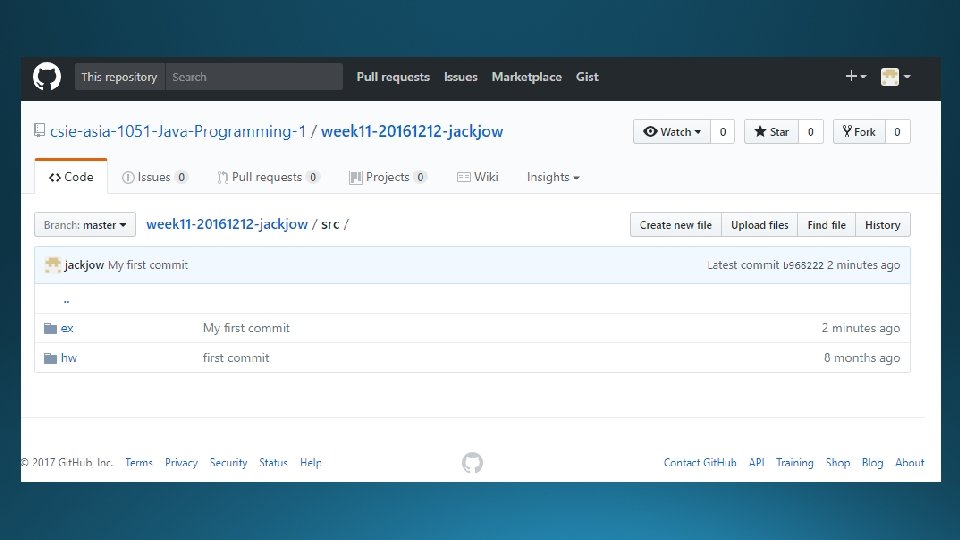The width and height of the screenshot is (960, 540).
Task: Open commit History
Action: point(883,225)
